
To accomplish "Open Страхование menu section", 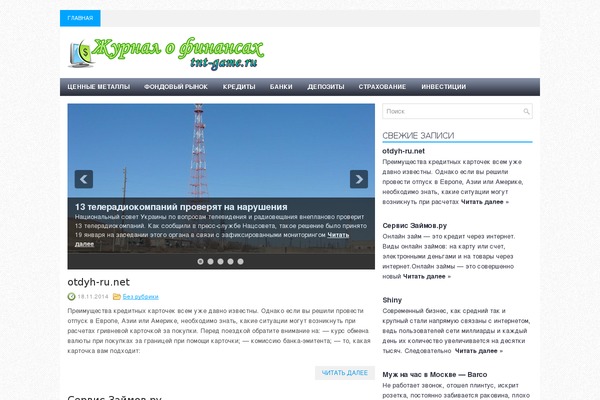I will click(x=382, y=87).
